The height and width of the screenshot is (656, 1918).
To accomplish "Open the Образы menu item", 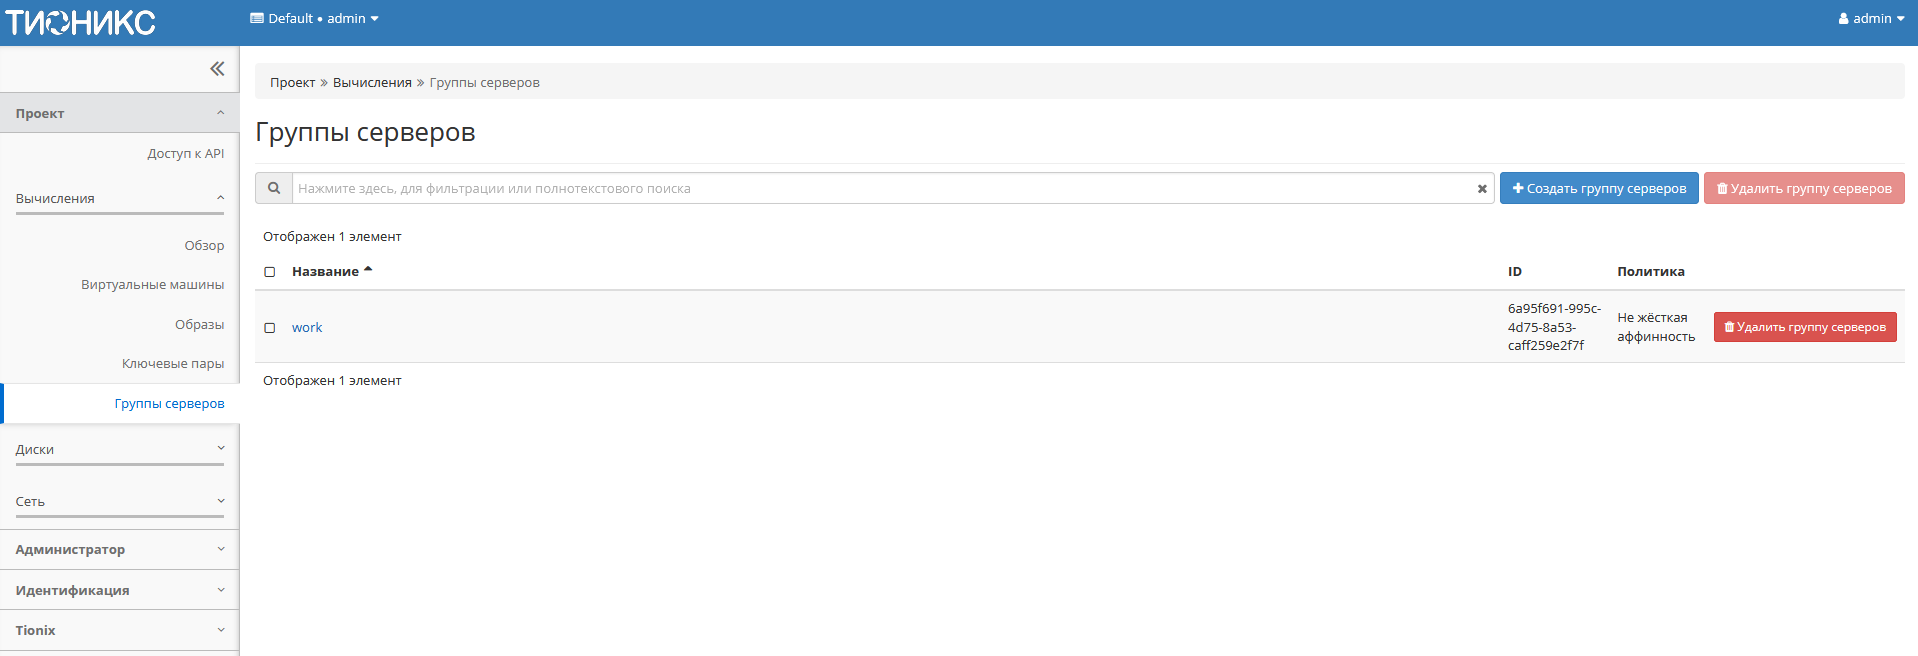I will pos(199,325).
